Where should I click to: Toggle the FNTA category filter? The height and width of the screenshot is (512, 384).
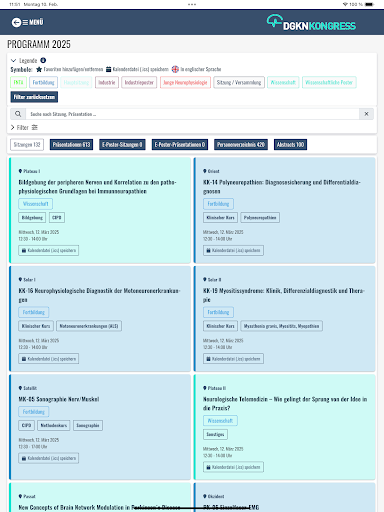pyautogui.click(x=18, y=82)
